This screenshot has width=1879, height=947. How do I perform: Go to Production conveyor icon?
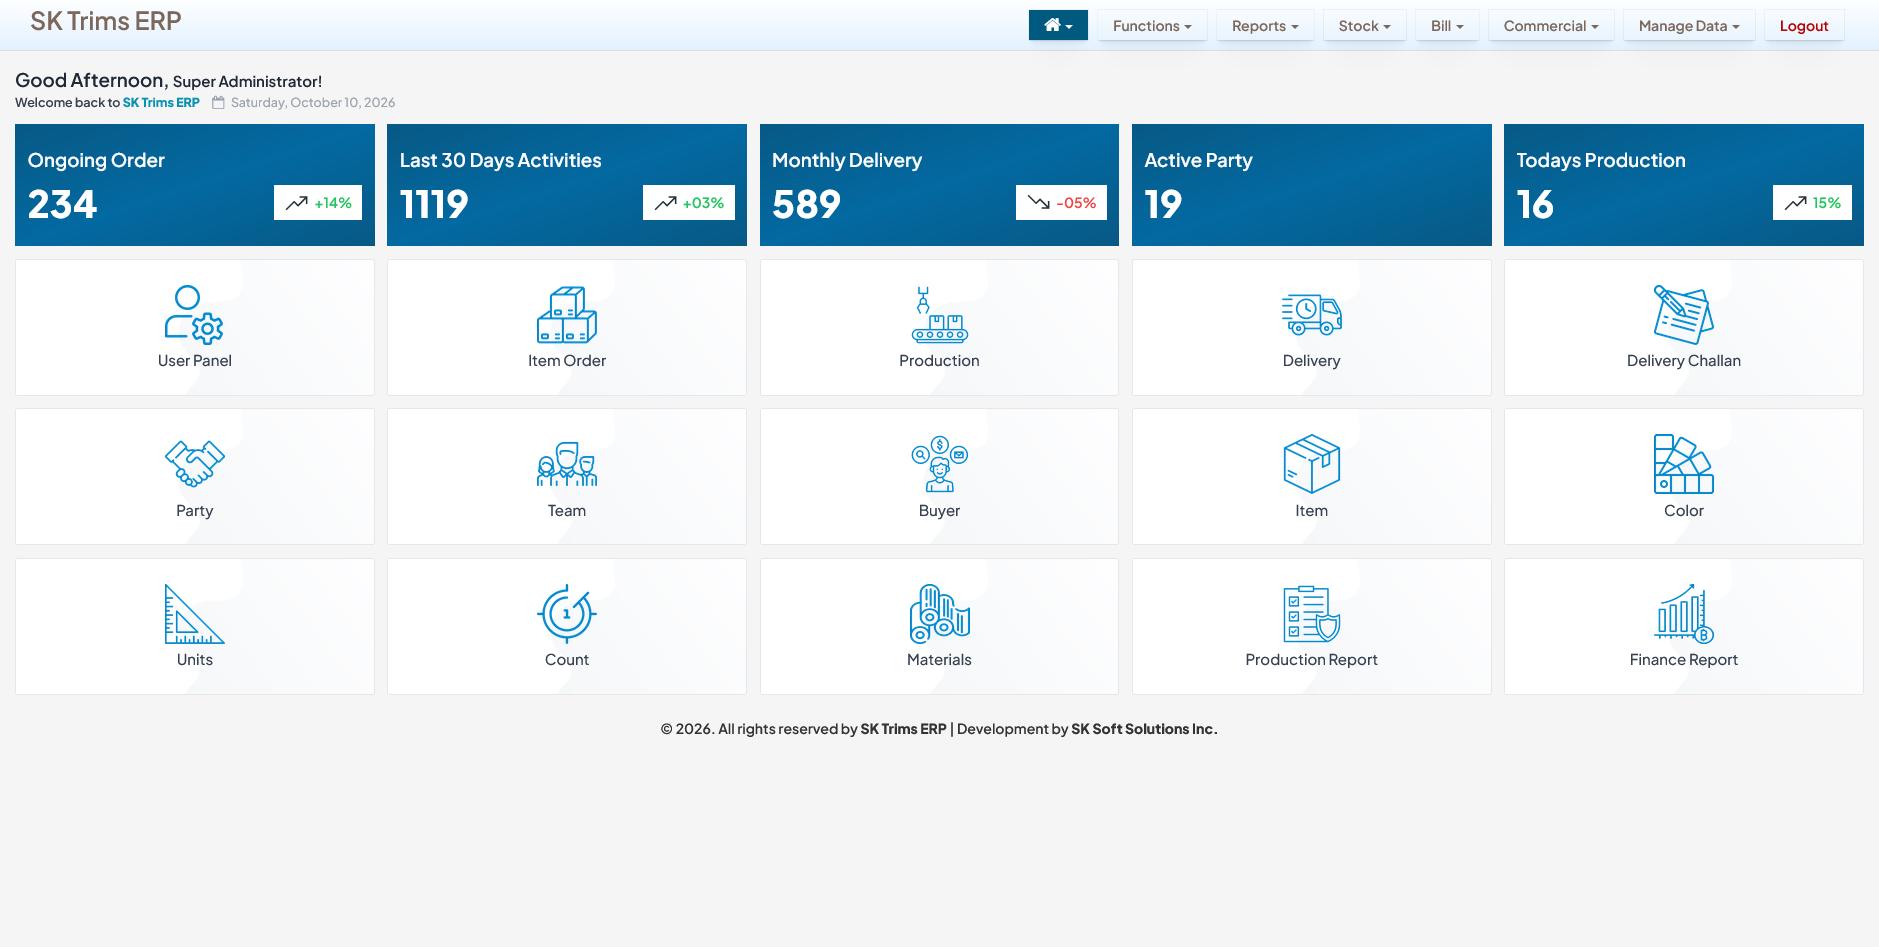pyautogui.click(x=939, y=314)
